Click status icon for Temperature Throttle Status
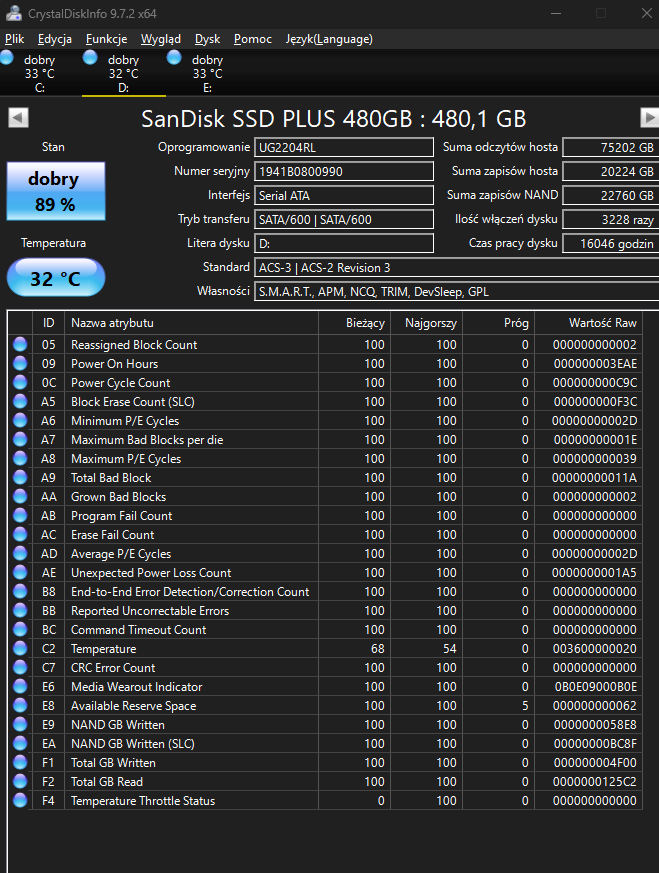The height and width of the screenshot is (873, 659). coord(20,801)
